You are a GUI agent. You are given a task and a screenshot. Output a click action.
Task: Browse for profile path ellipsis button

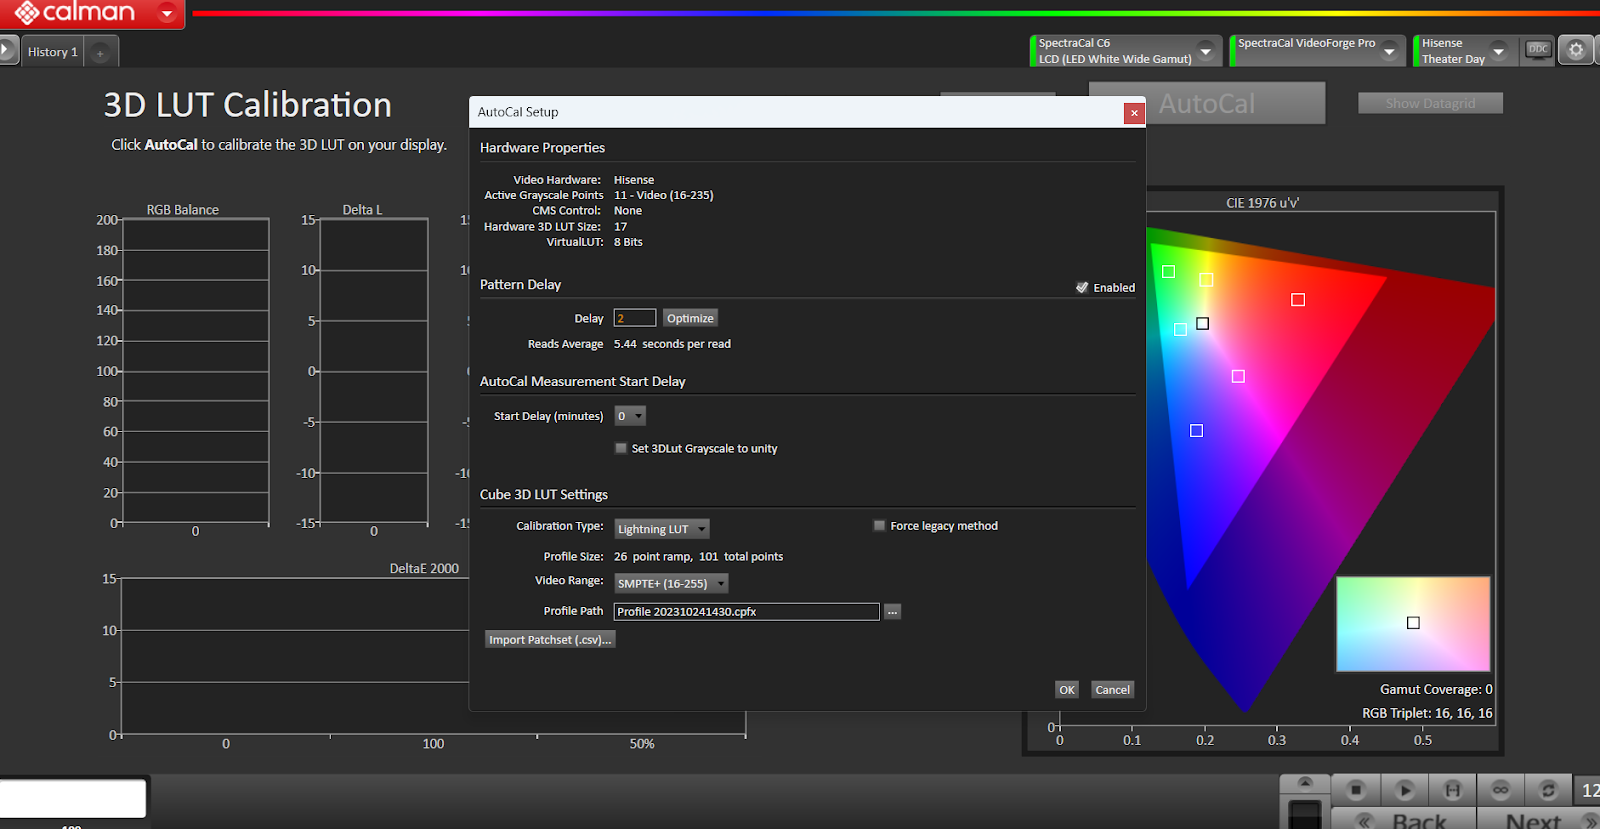coord(892,611)
